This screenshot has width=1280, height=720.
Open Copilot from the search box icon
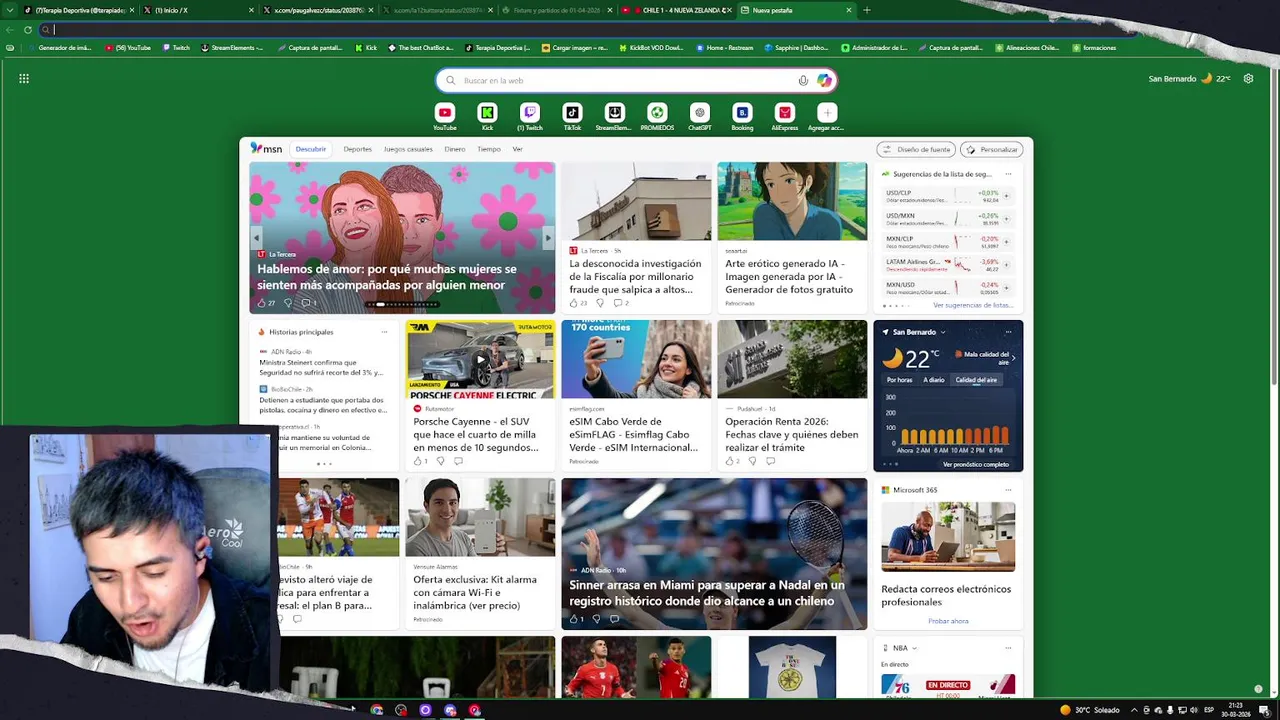[824, 80]
